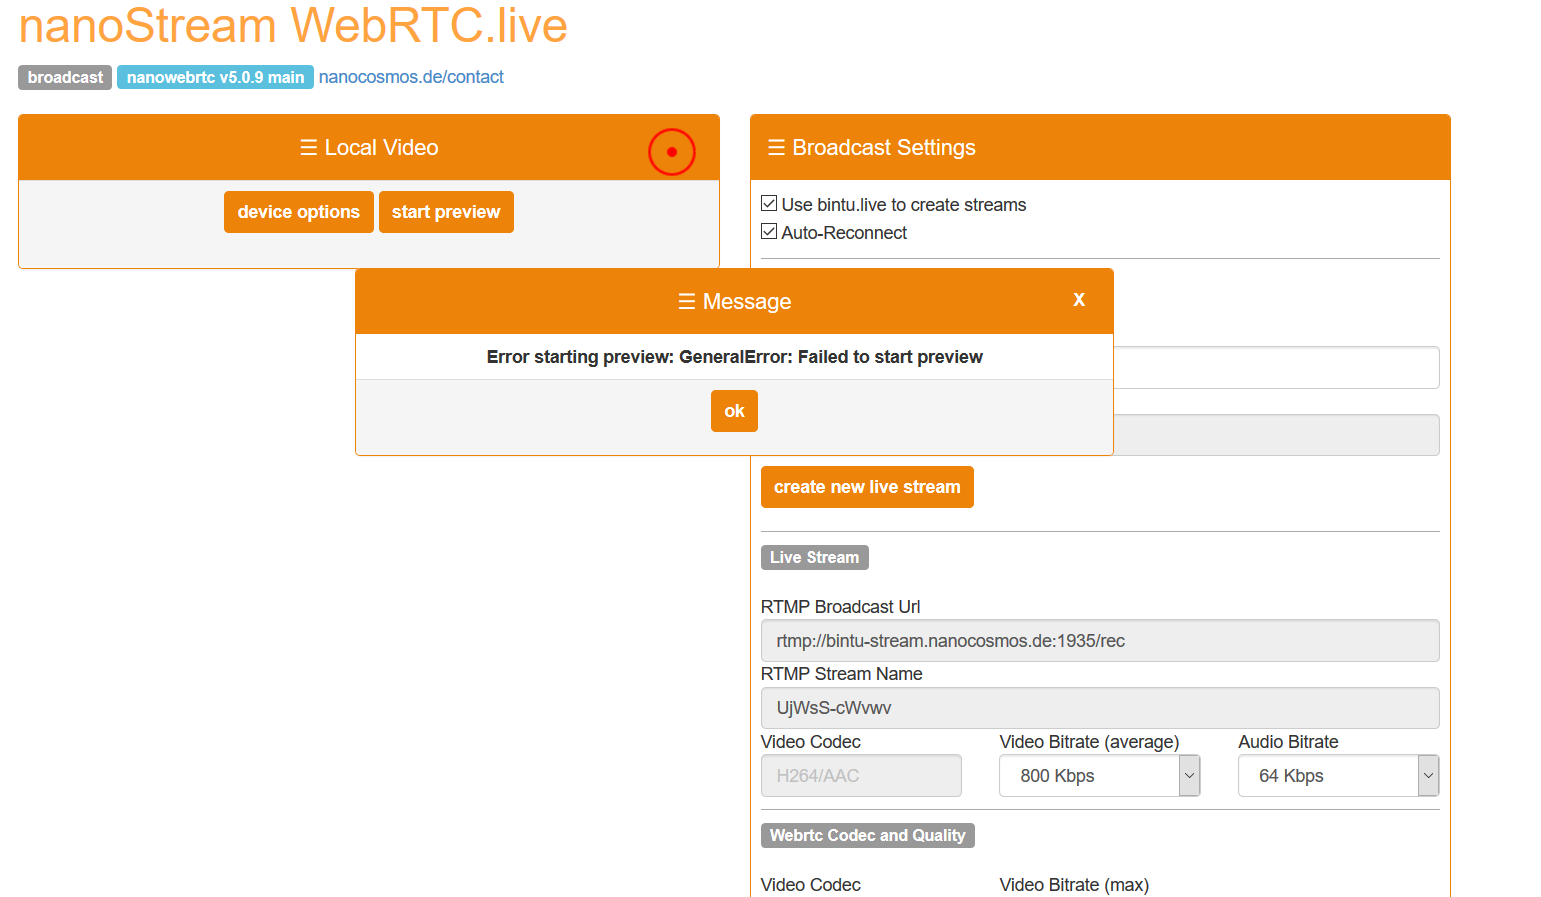Image resolution: width=1541 pixels, height=897 pixels.
Task: Click the error text 'Failed to start preview'
Action: pos(890,357)
